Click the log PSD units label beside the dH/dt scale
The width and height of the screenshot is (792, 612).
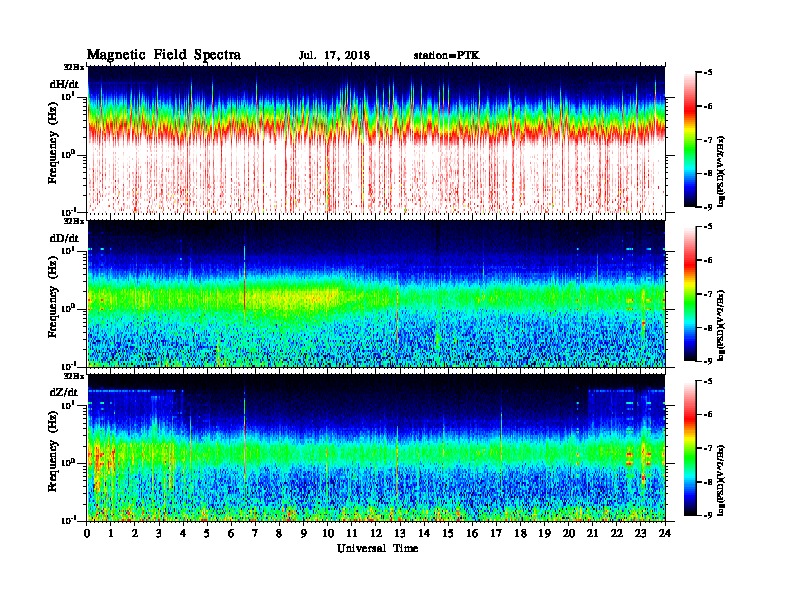(x=721, y=171)
